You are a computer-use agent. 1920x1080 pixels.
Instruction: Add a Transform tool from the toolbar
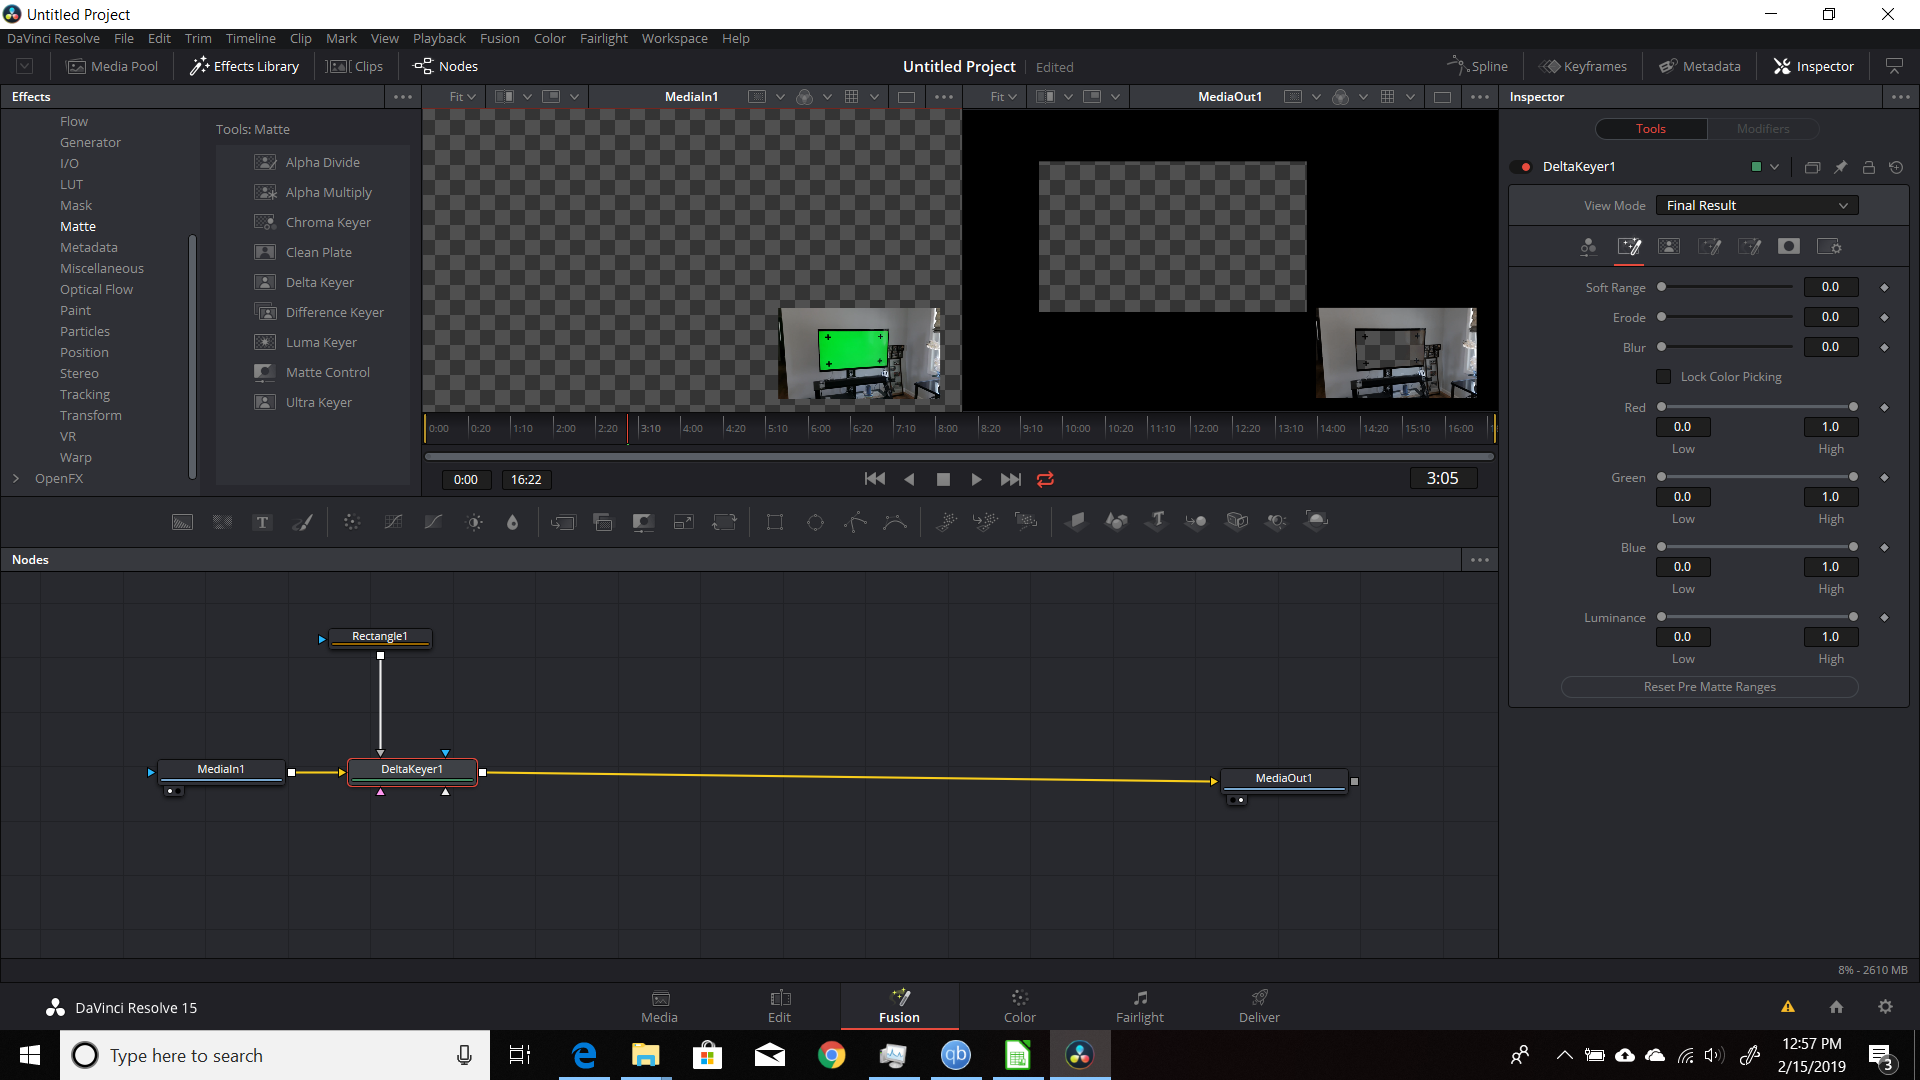click(724, 522)
